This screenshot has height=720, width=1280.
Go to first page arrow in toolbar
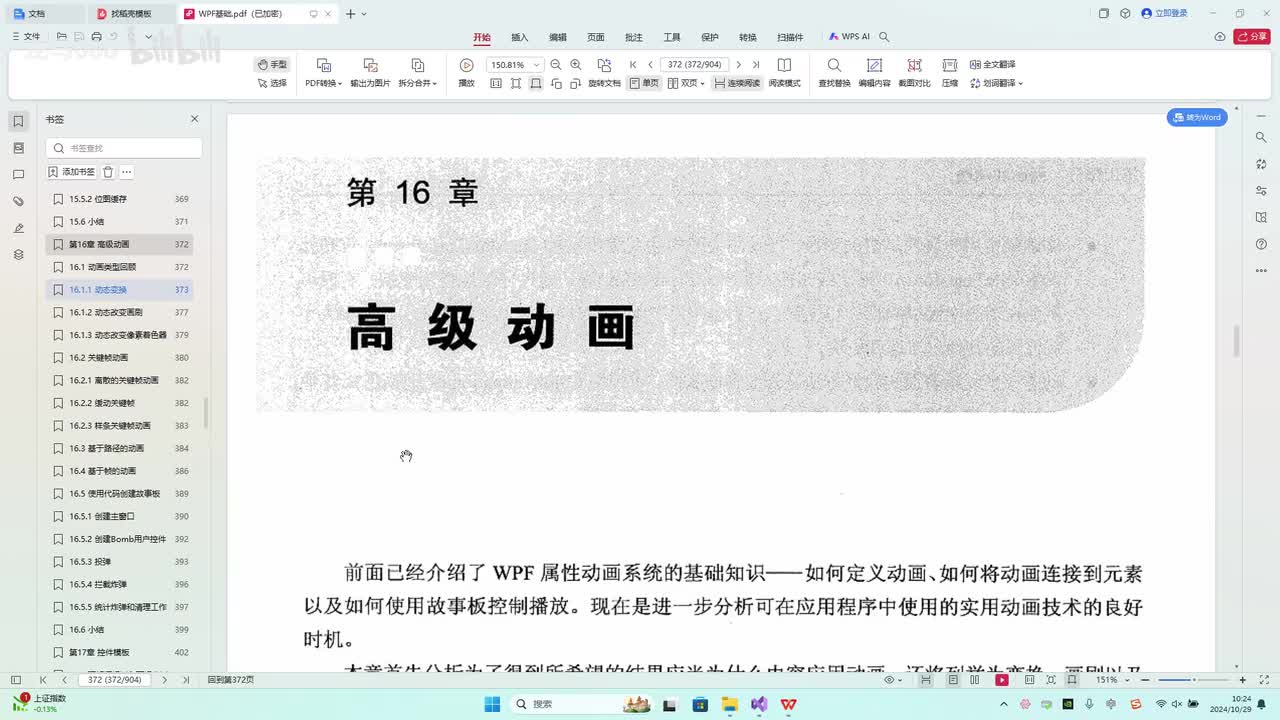click(633, 65)
